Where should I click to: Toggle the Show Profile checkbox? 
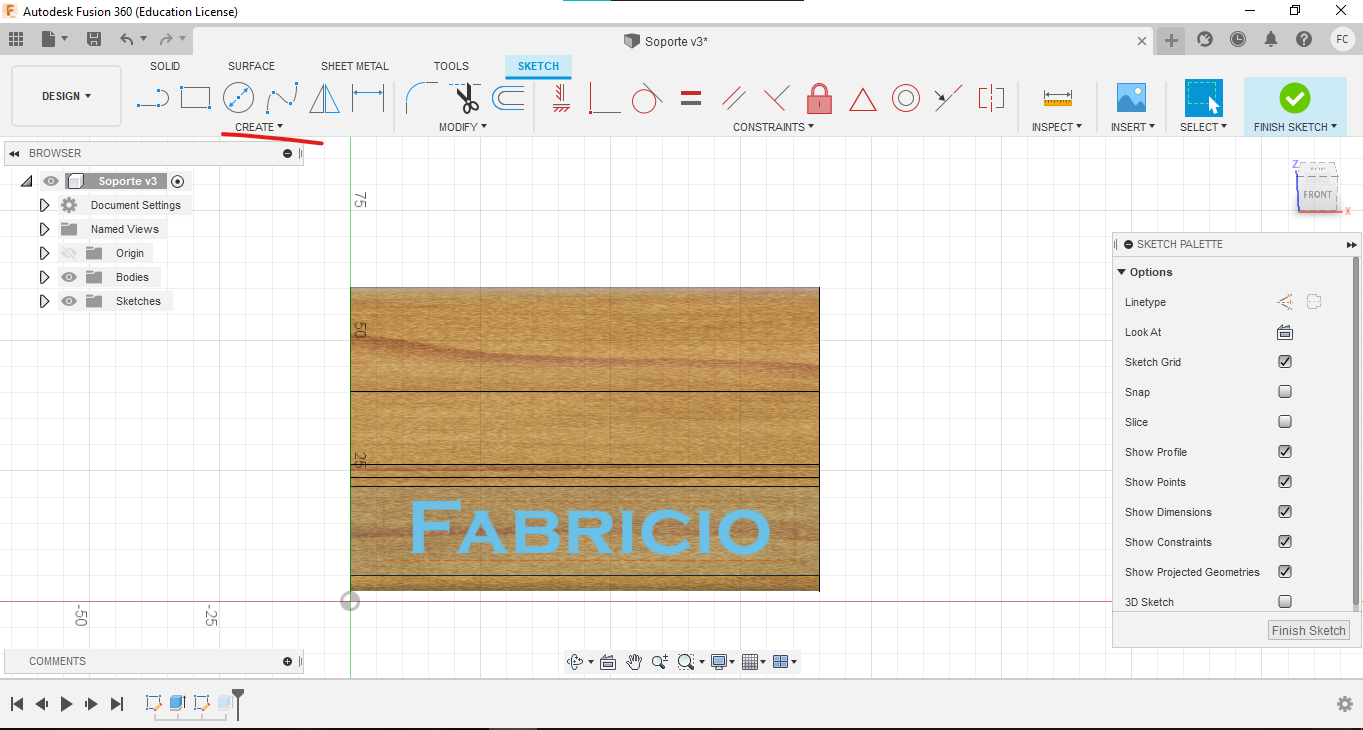click(1285, 452)
